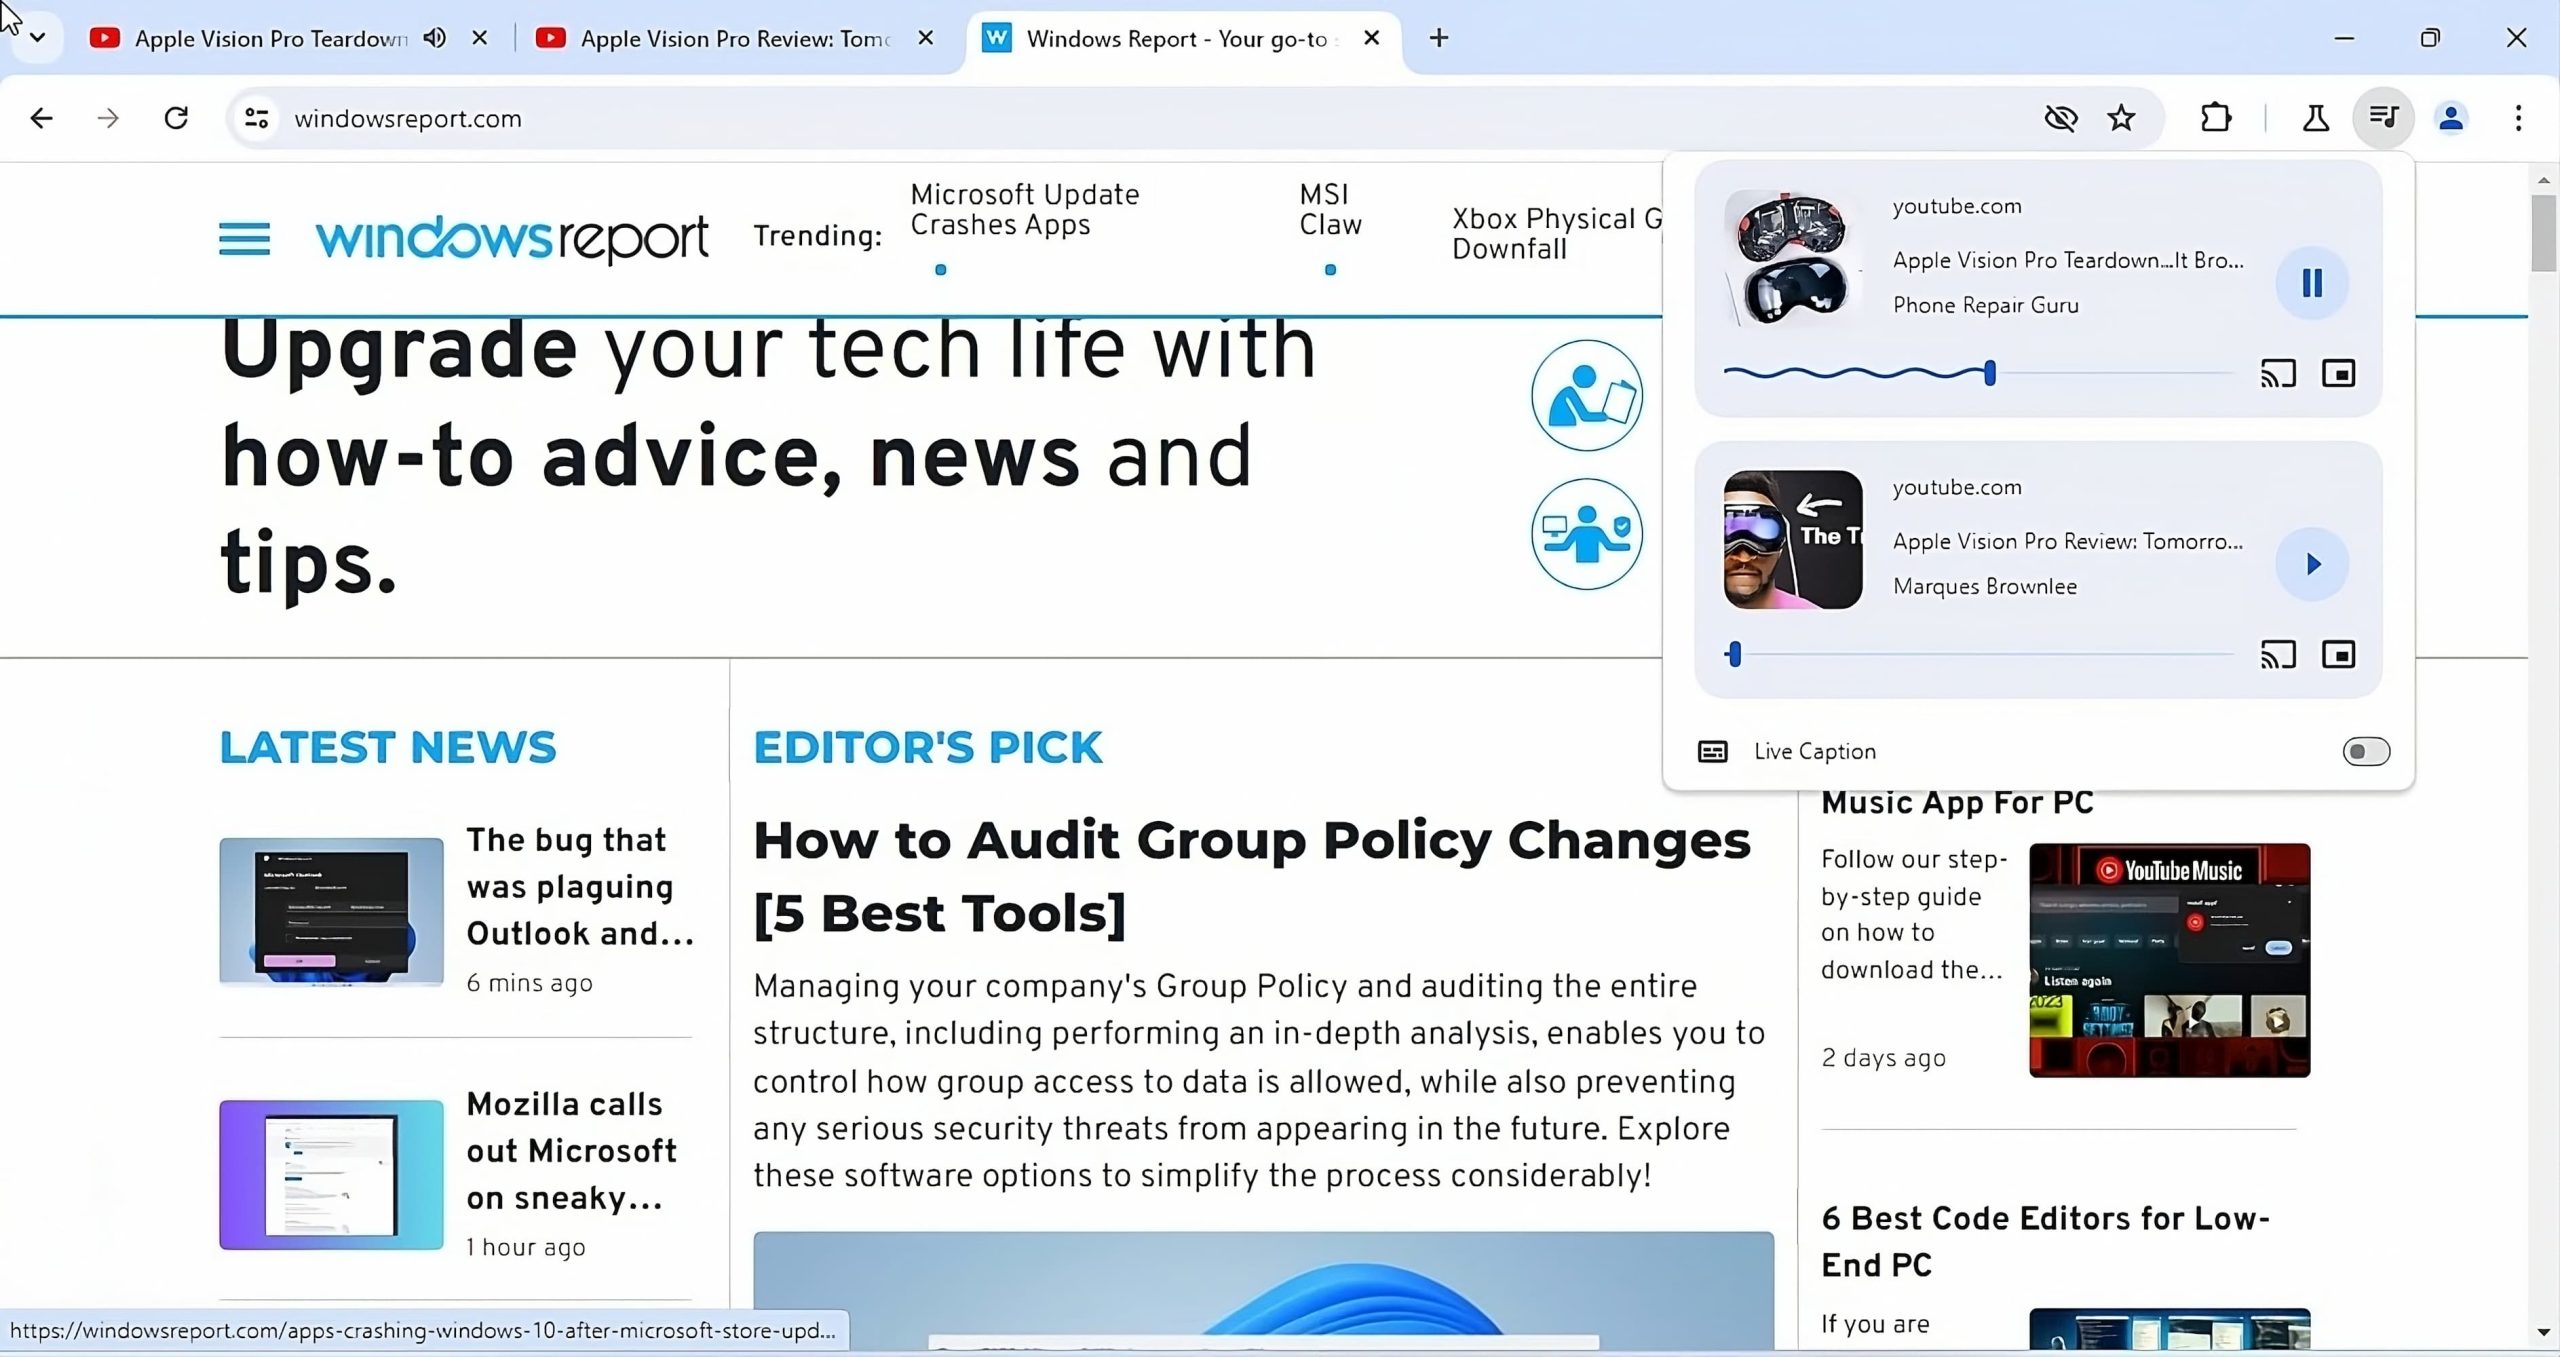Open trending MSI Claw link
The width and height of the screenshot is (2560, 1357).
(1330, 209)
